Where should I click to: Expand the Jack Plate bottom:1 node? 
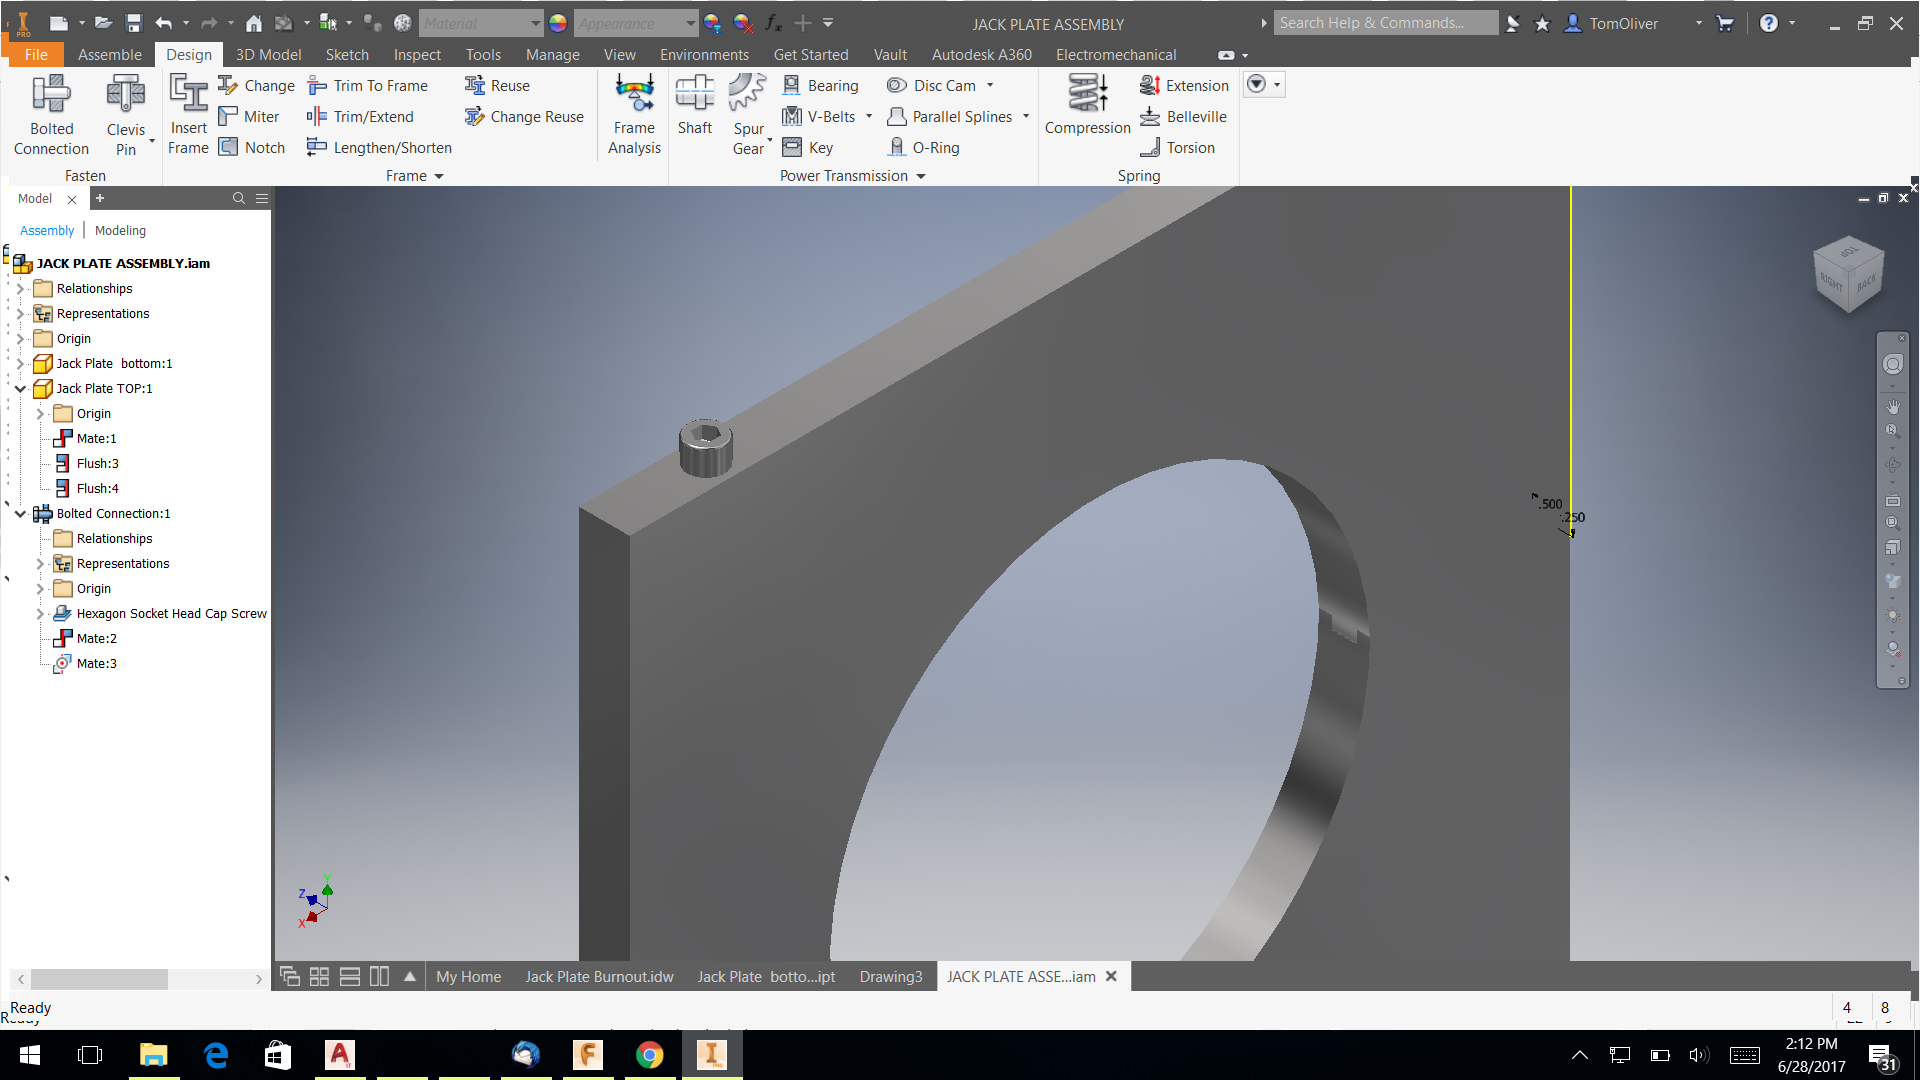pos(20,364)
